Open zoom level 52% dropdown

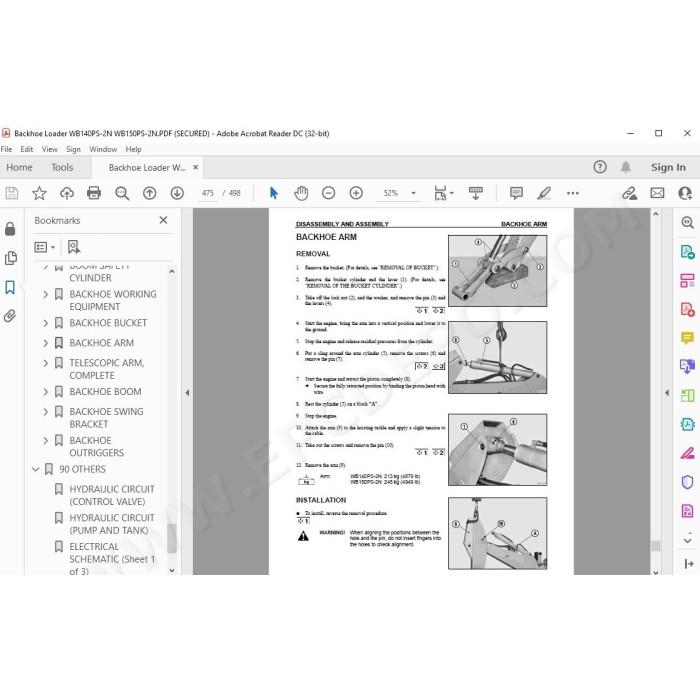click(414, 193)
